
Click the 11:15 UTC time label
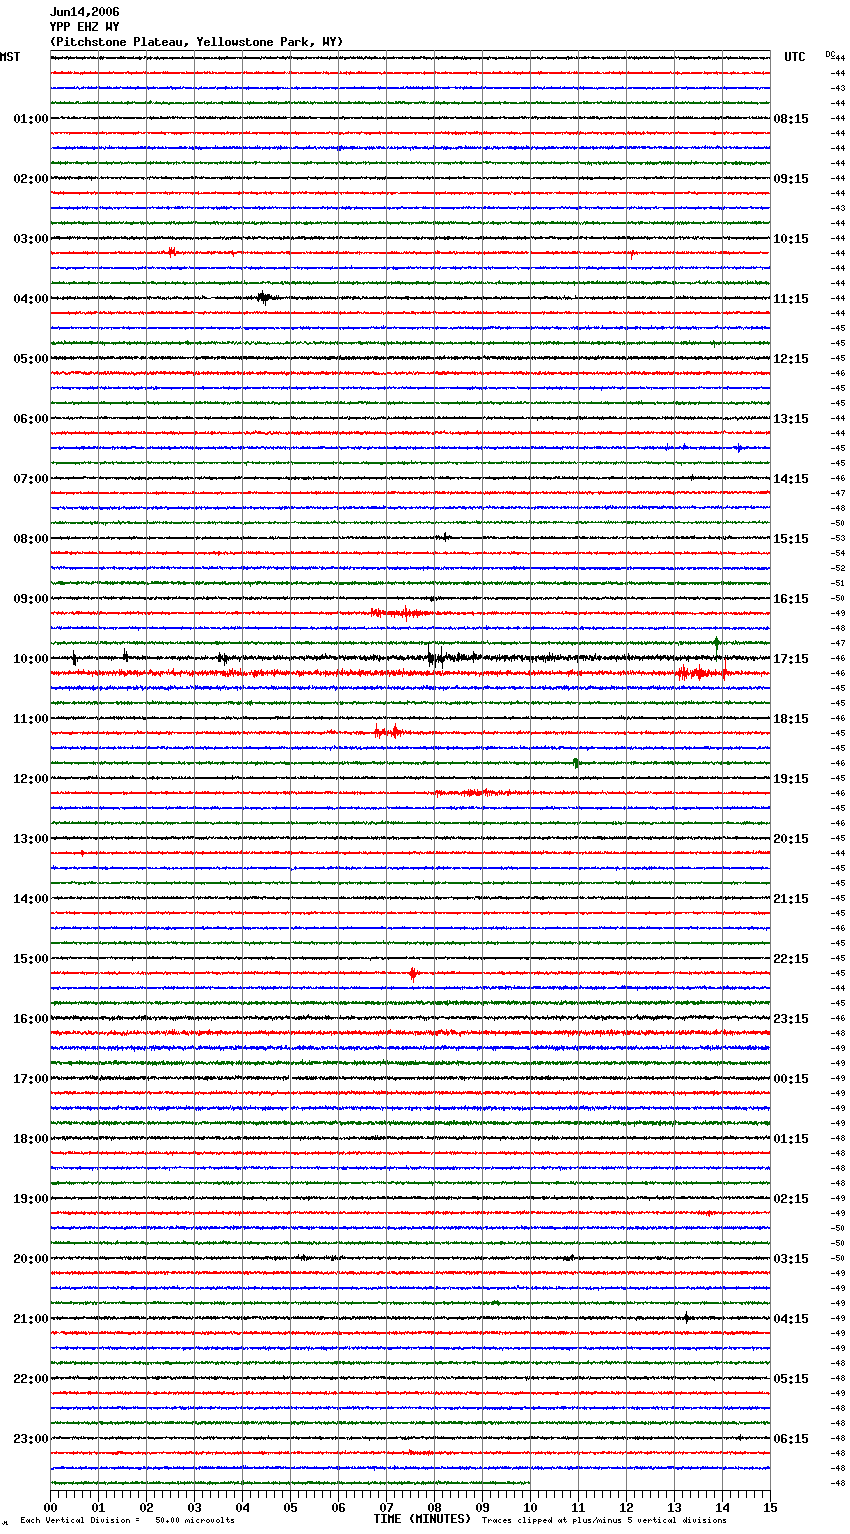(x=791, y=299)
